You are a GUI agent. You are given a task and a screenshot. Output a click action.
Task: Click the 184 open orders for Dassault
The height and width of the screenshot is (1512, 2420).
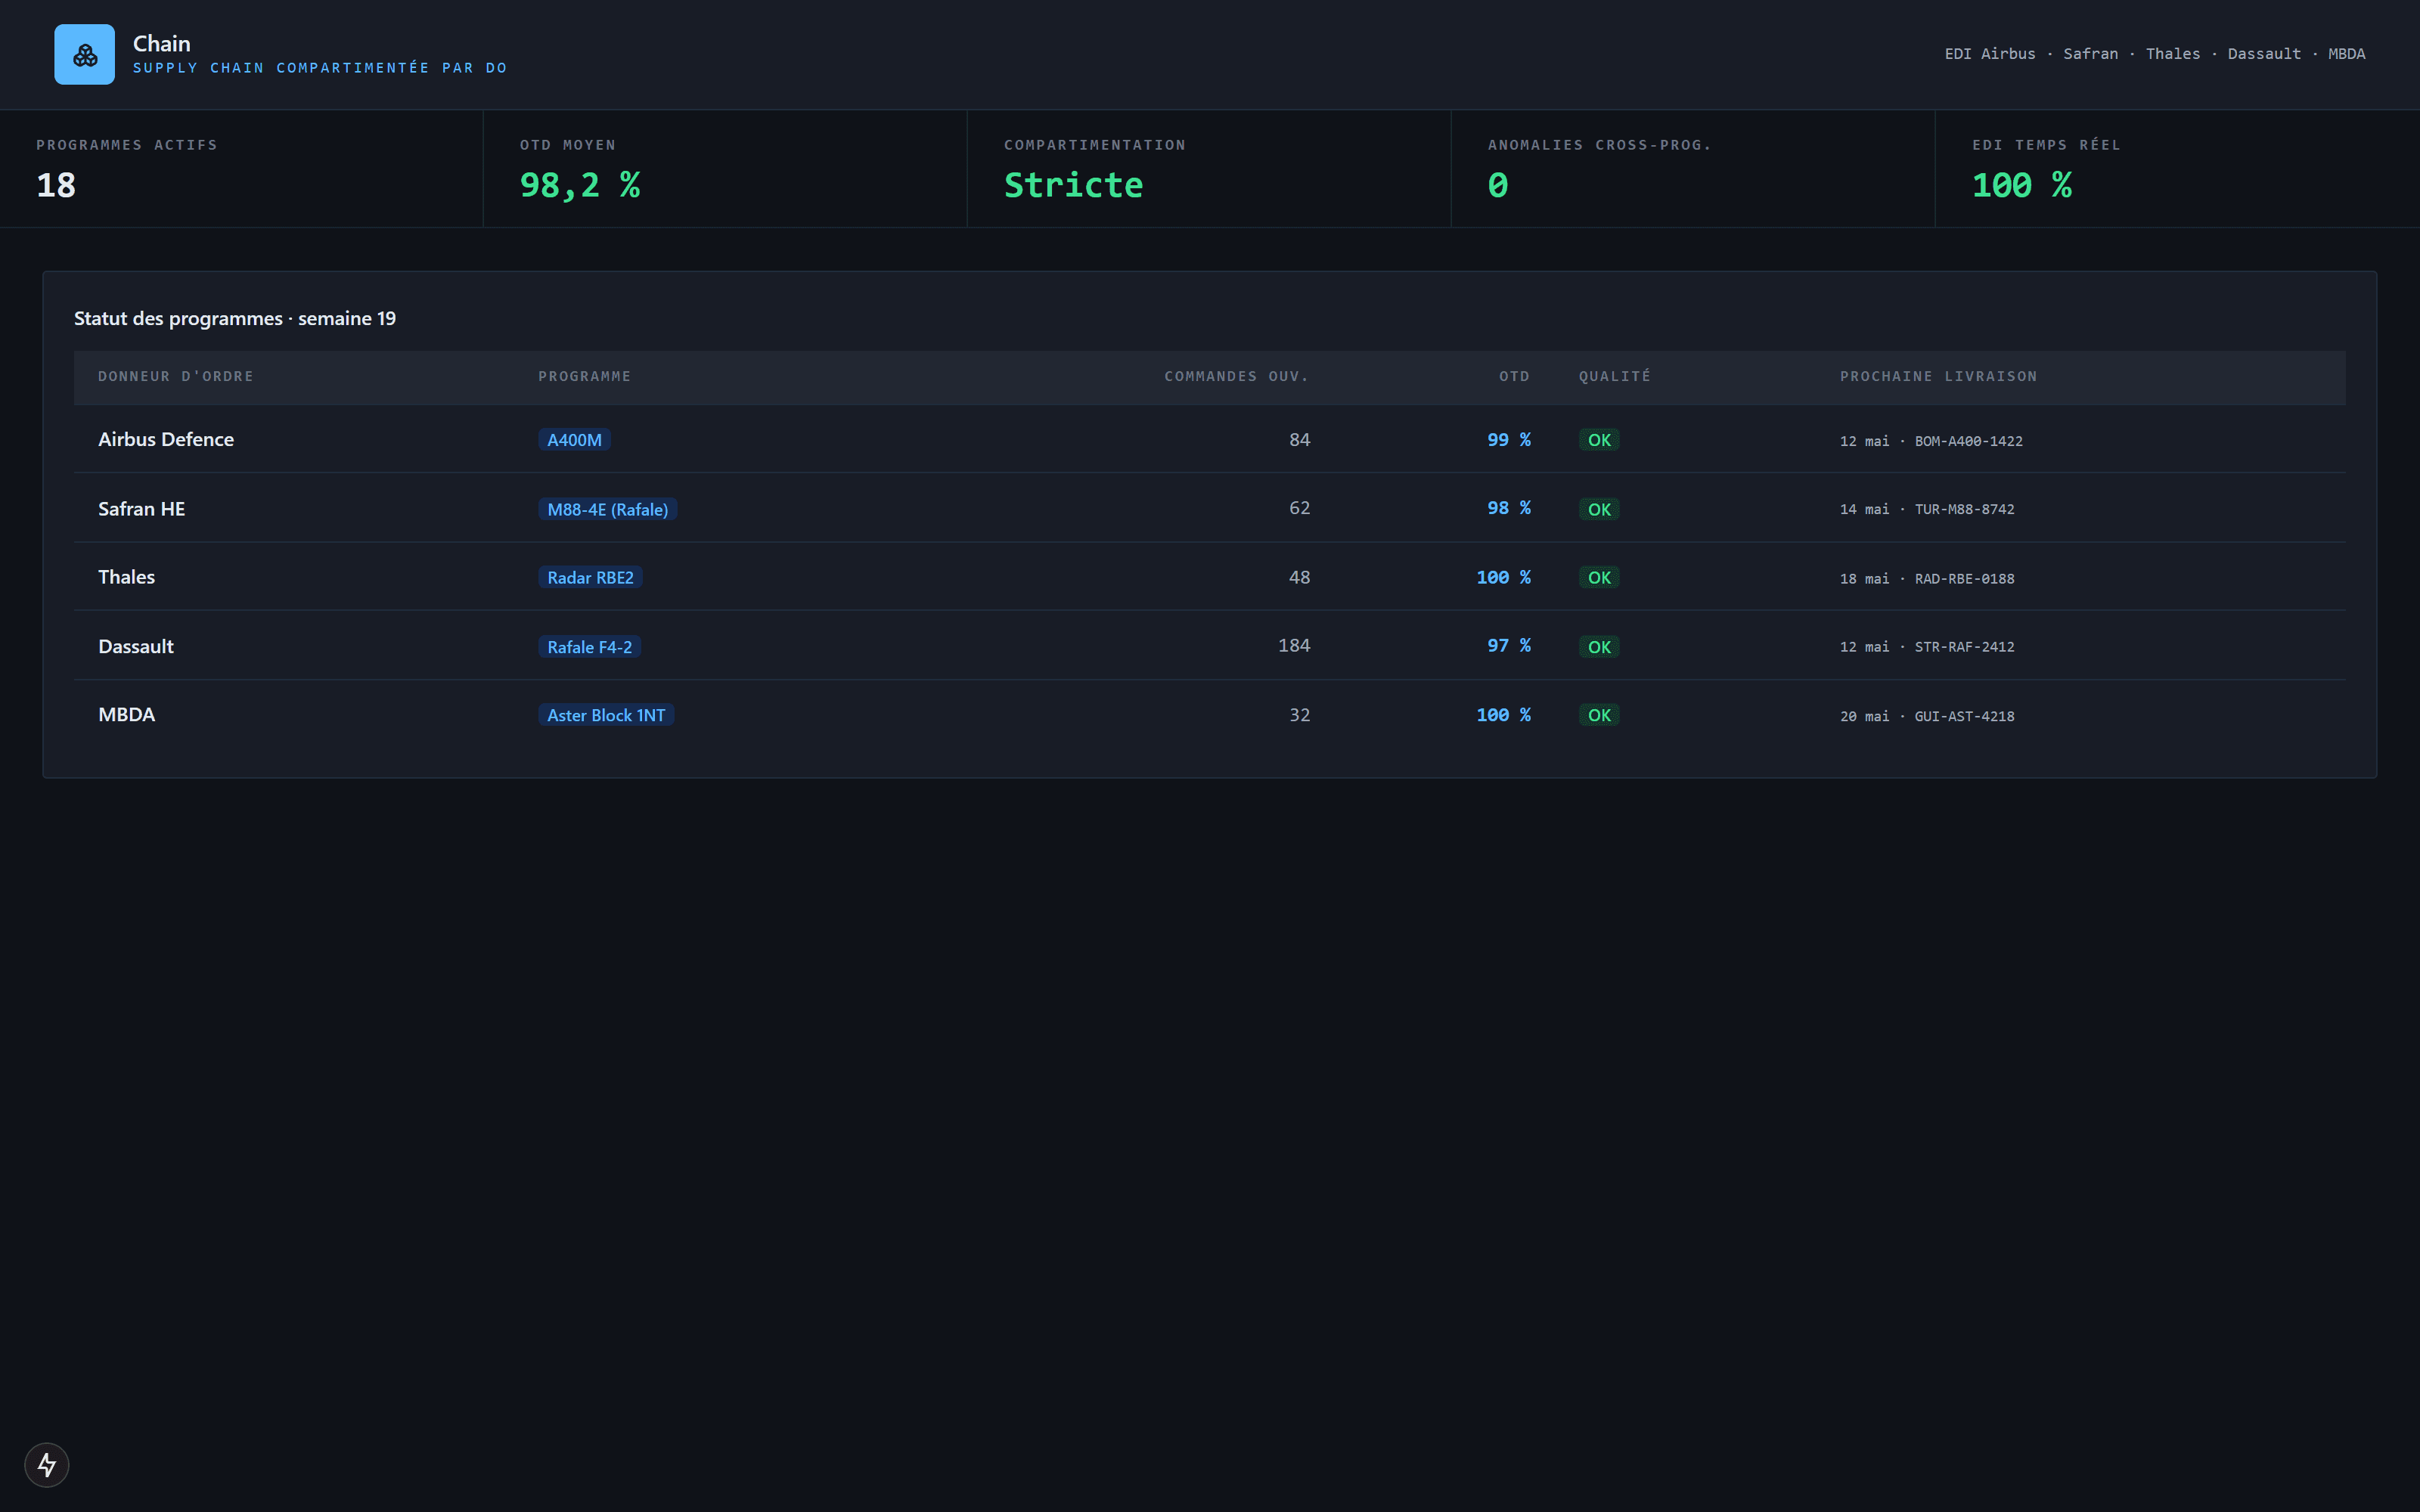coord(1294,645)
